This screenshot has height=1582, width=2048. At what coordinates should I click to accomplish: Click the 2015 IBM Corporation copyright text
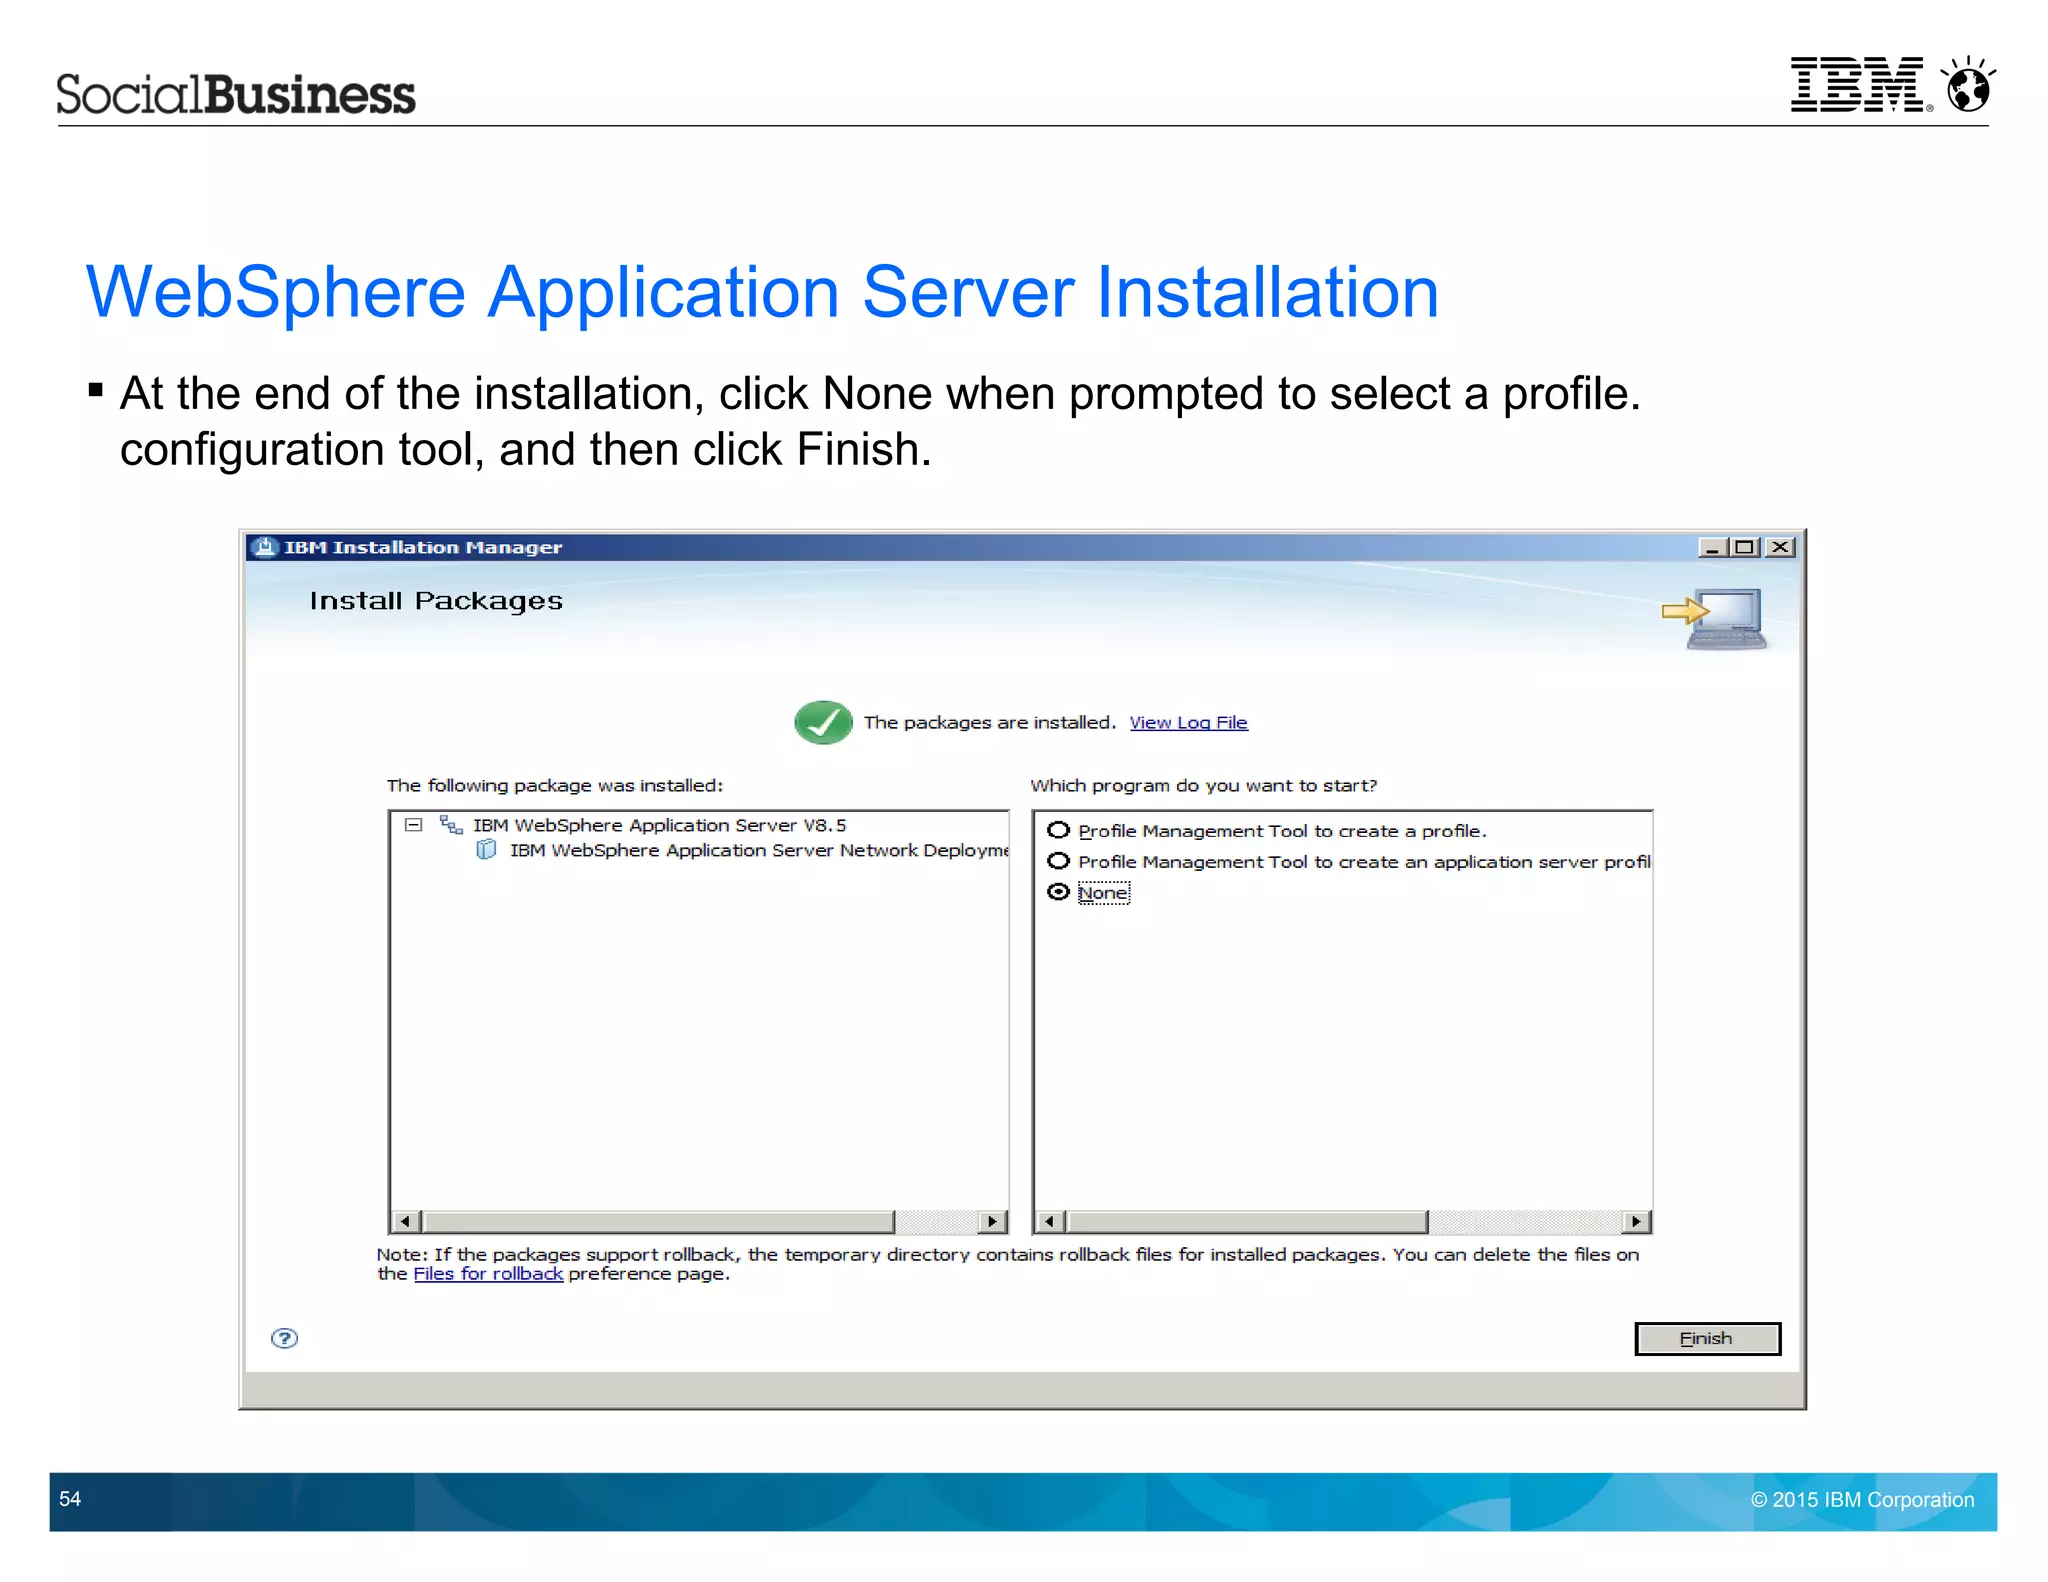(1862, 1499)
